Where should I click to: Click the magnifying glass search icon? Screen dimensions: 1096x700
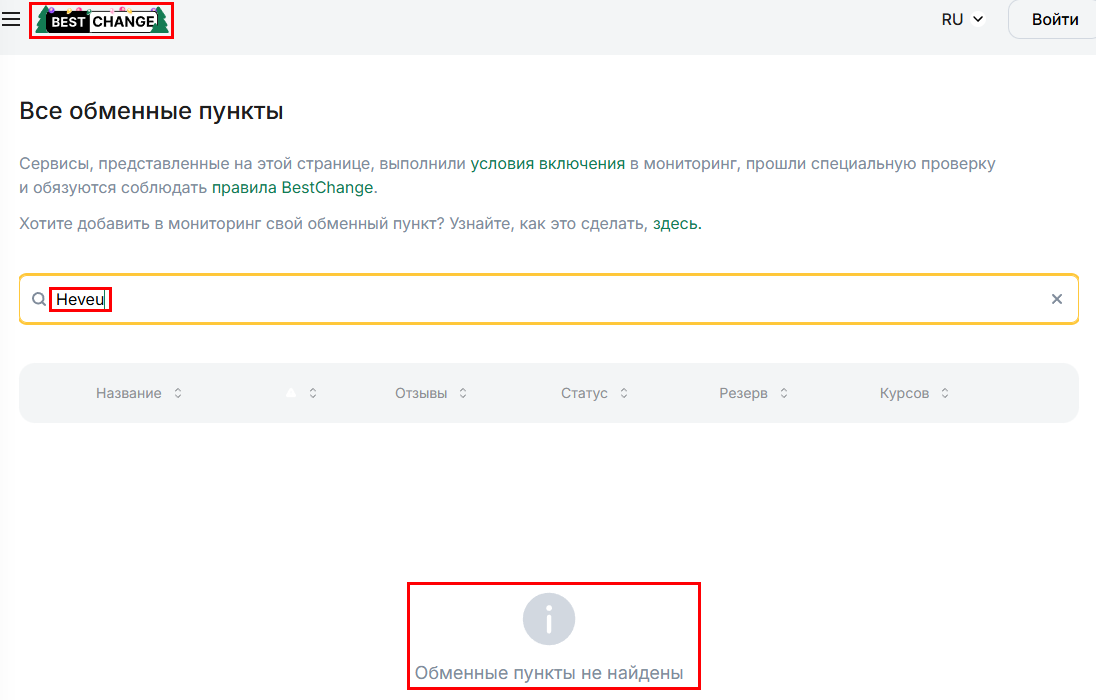[x=41, y=299]
